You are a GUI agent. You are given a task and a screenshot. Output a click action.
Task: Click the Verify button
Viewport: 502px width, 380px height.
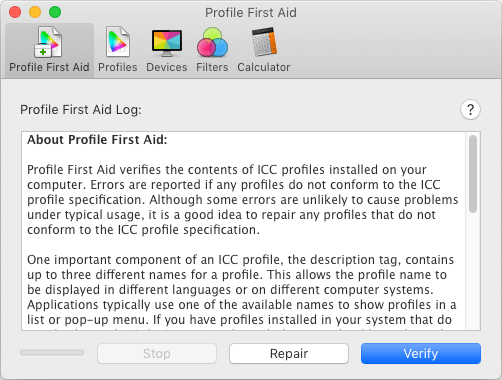coord(421,353)
